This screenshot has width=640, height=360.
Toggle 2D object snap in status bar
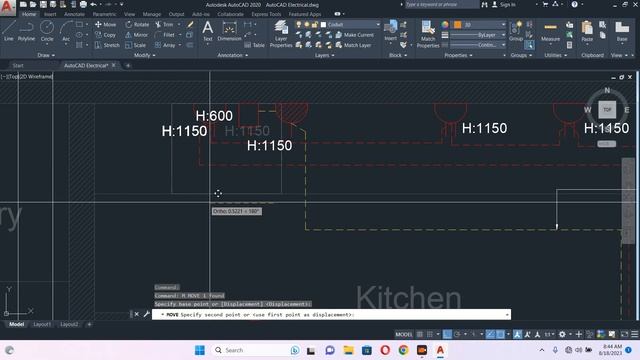[x=500, y=334]
